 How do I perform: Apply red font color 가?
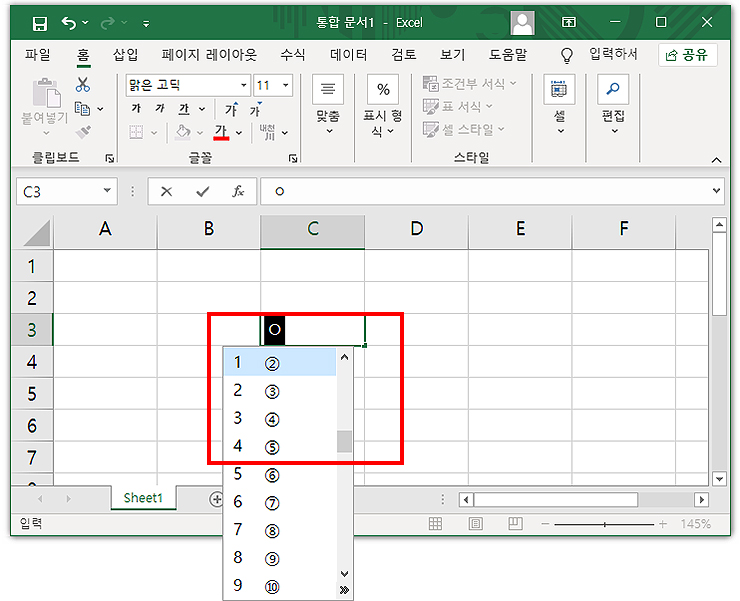tap(221, 132)
